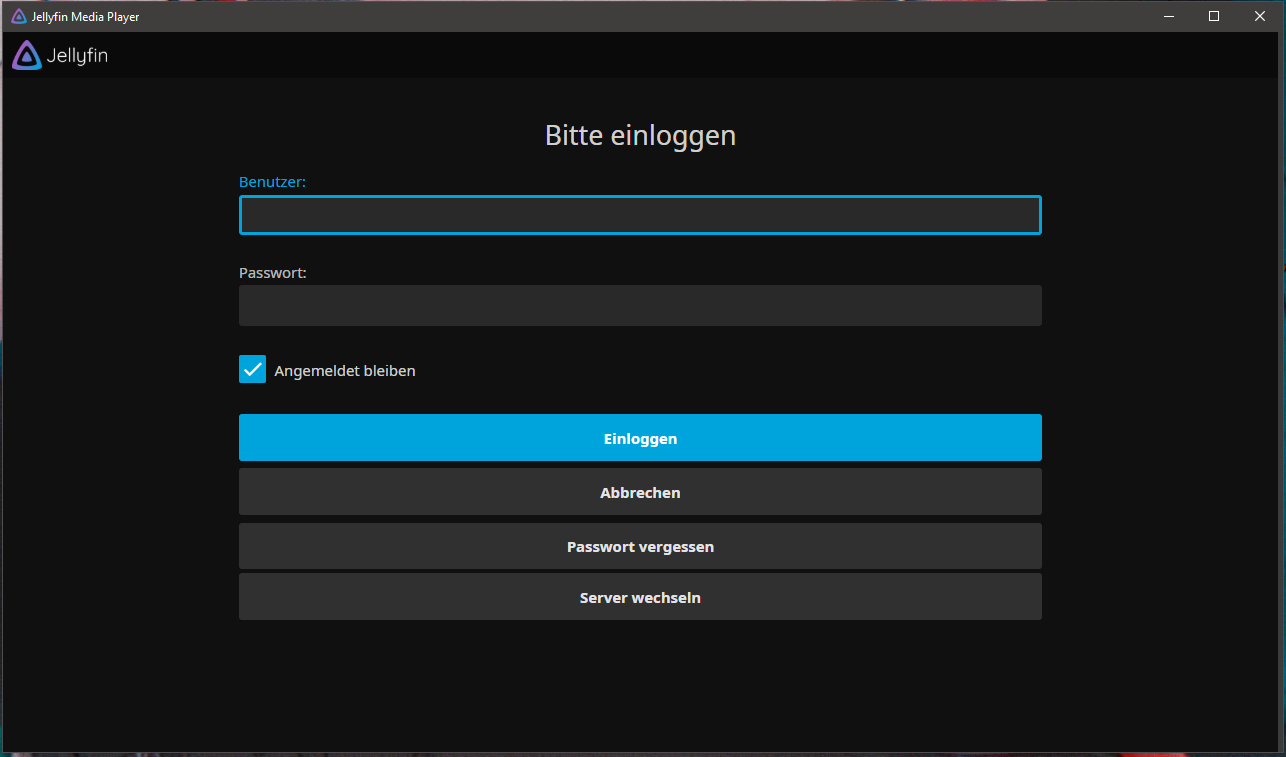Choose Server wechseln to switch servers
1286x757 pixels.
tap(640, 598)
